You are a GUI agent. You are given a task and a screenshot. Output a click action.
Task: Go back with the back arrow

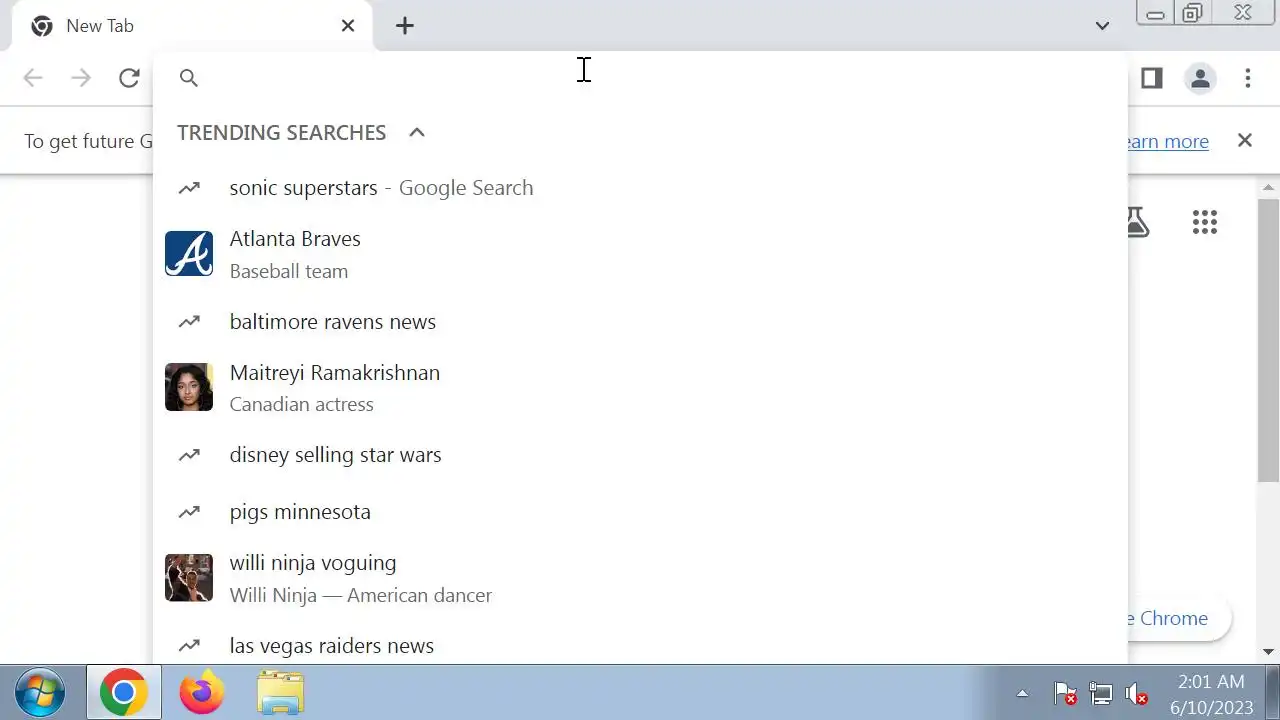(x=33, y=78)
